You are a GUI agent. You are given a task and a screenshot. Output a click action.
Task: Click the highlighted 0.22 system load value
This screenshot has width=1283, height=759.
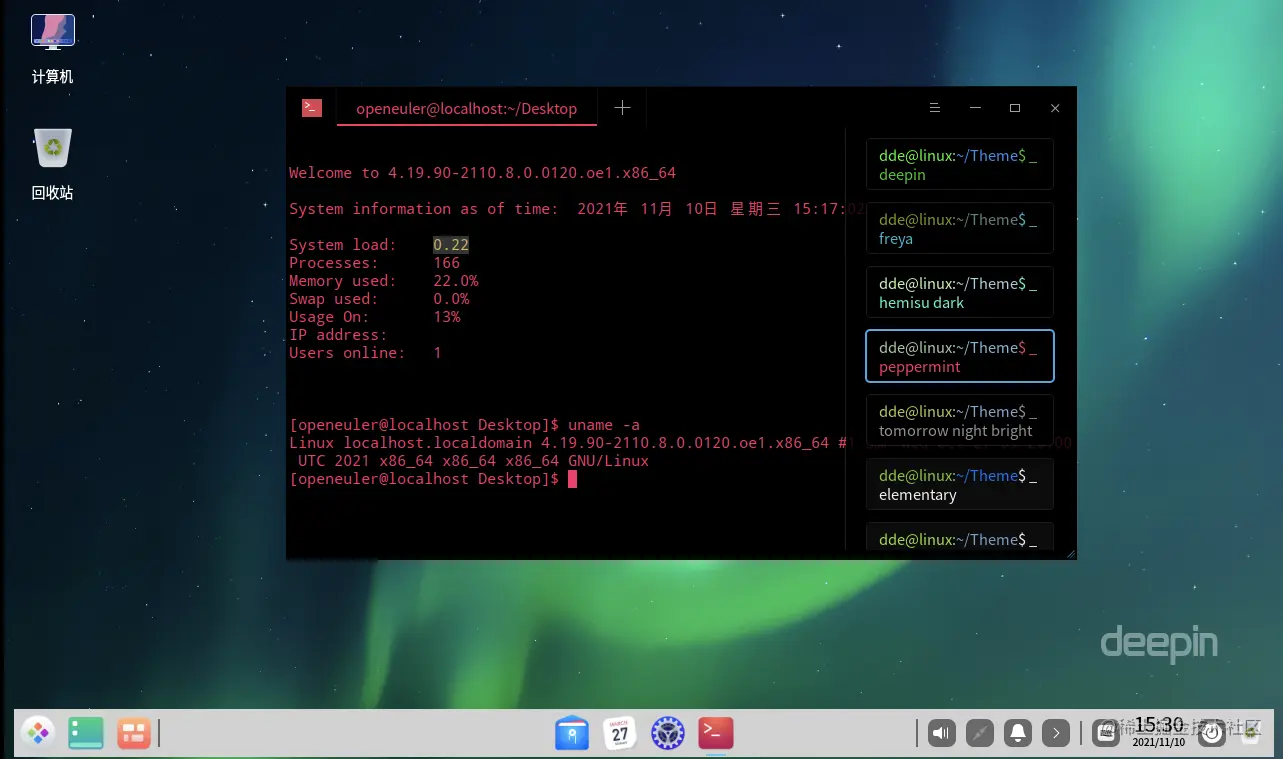451,245
